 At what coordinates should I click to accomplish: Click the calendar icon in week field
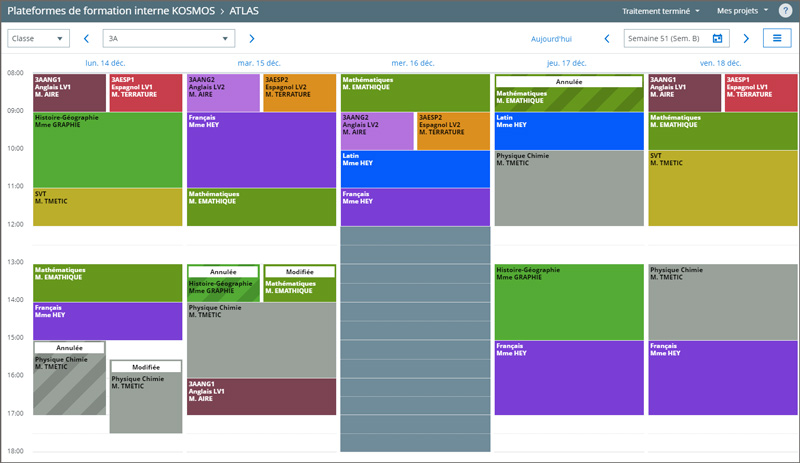[718, 39]
